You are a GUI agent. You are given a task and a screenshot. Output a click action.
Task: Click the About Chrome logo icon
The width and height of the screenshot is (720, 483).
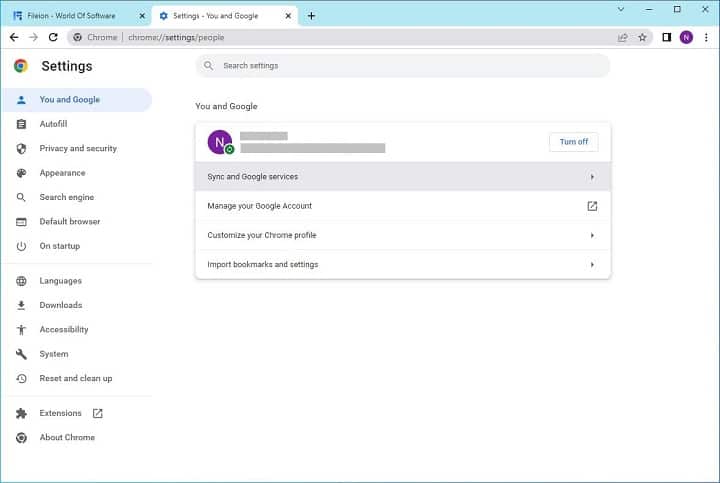[21, 438]
